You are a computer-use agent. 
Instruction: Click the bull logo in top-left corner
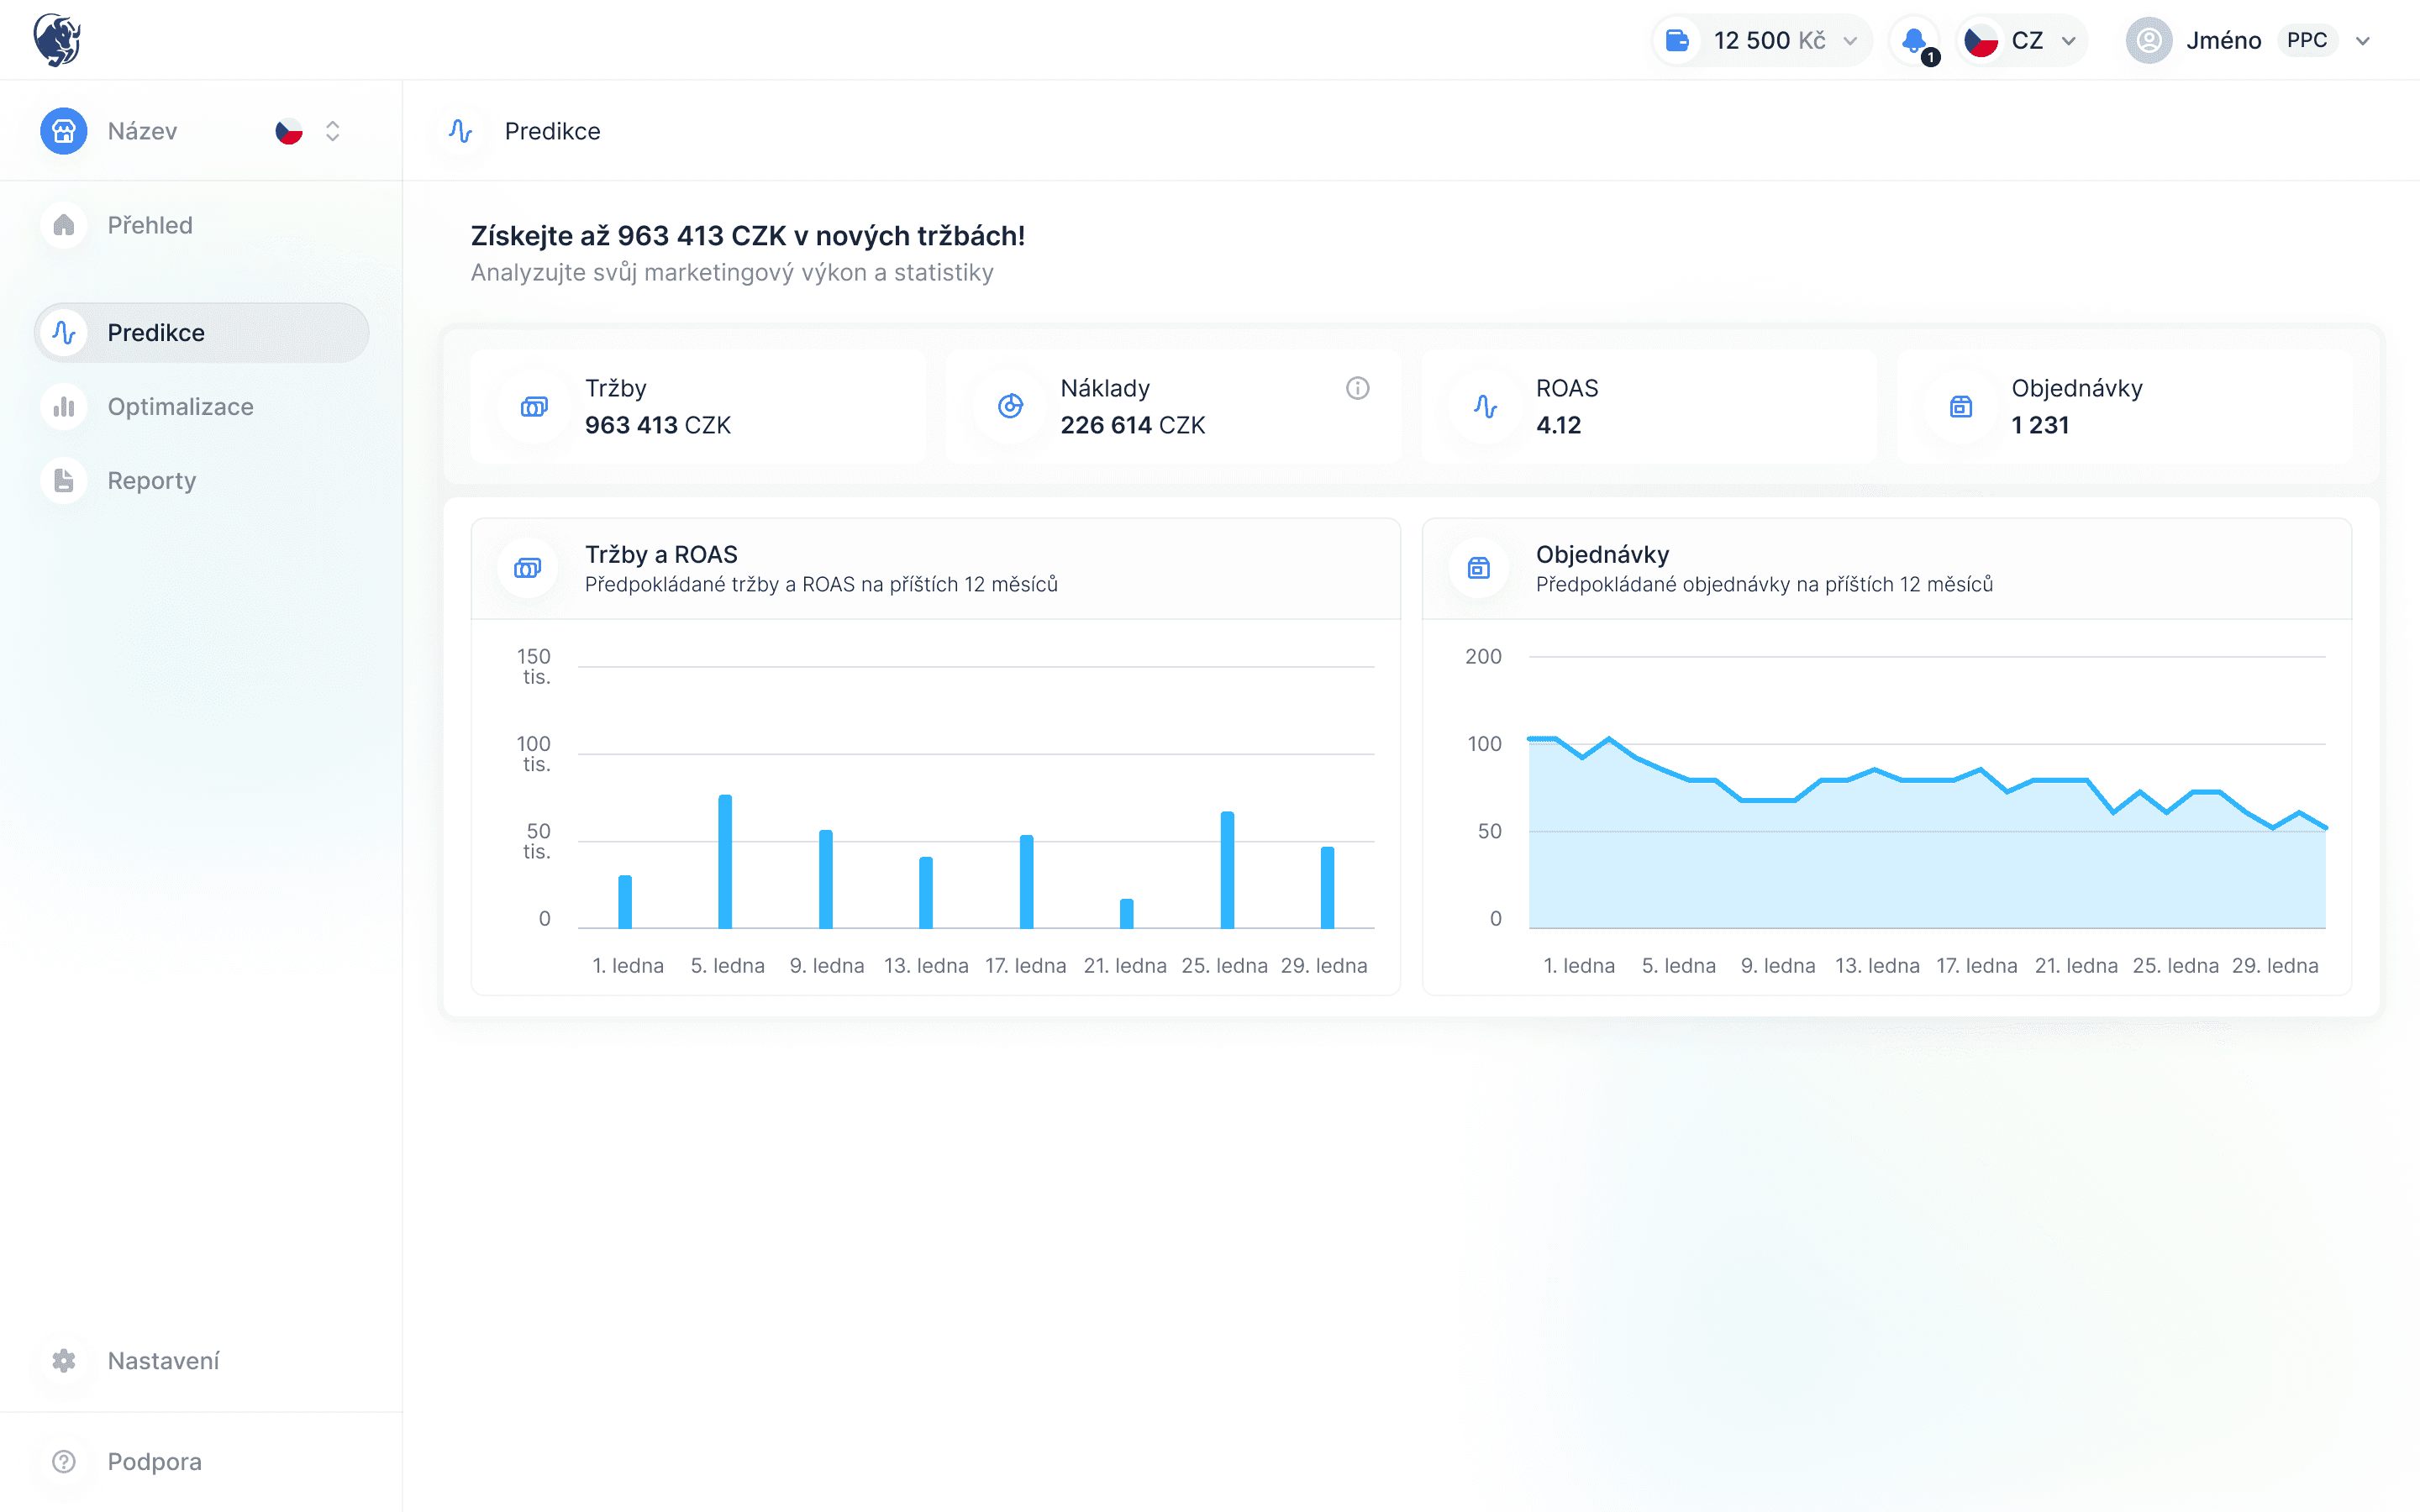[57, 40]
